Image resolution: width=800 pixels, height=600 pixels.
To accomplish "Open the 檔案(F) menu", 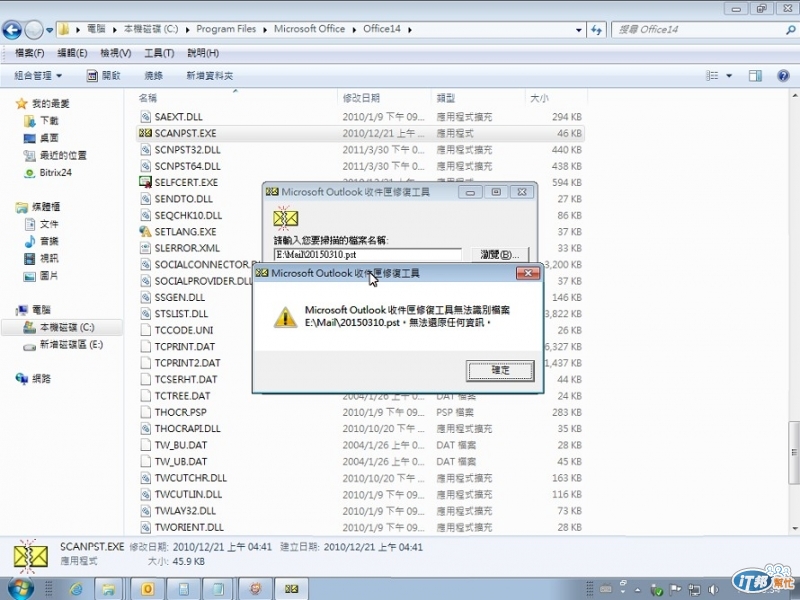I will tap(30, 53).
